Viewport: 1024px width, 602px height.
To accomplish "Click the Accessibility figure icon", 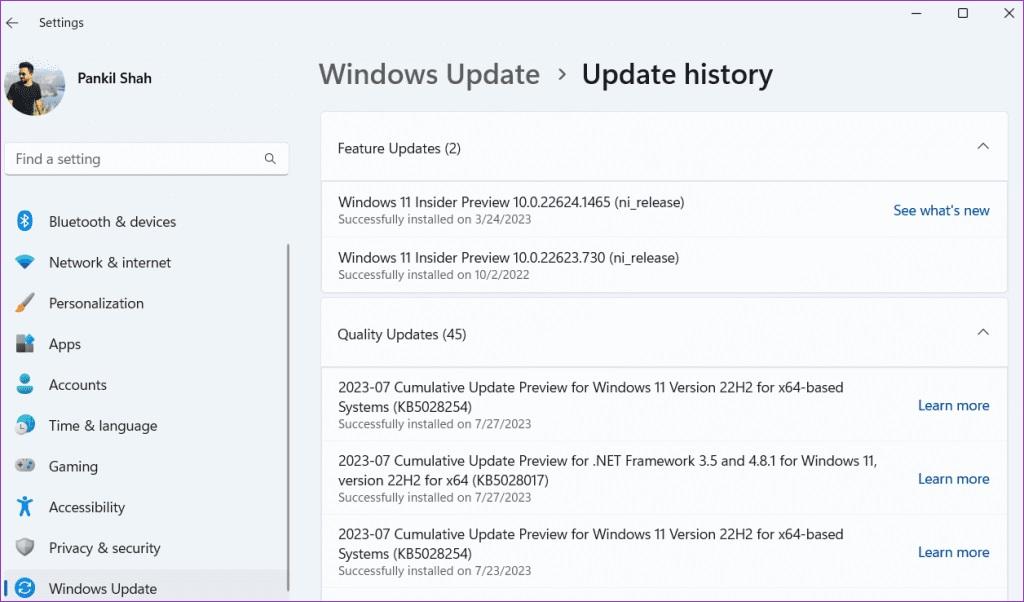I will pos(25,507).
